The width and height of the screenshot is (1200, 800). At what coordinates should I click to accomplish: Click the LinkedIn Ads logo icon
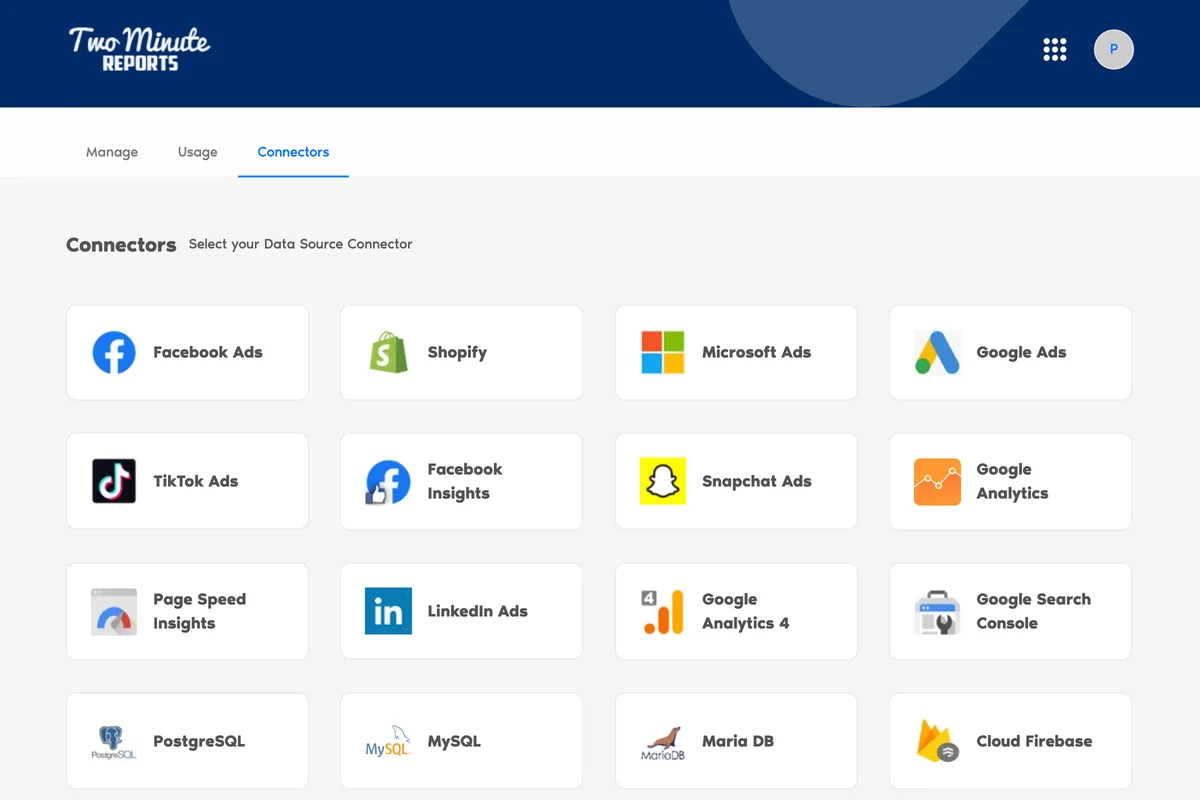pos(388,611)
